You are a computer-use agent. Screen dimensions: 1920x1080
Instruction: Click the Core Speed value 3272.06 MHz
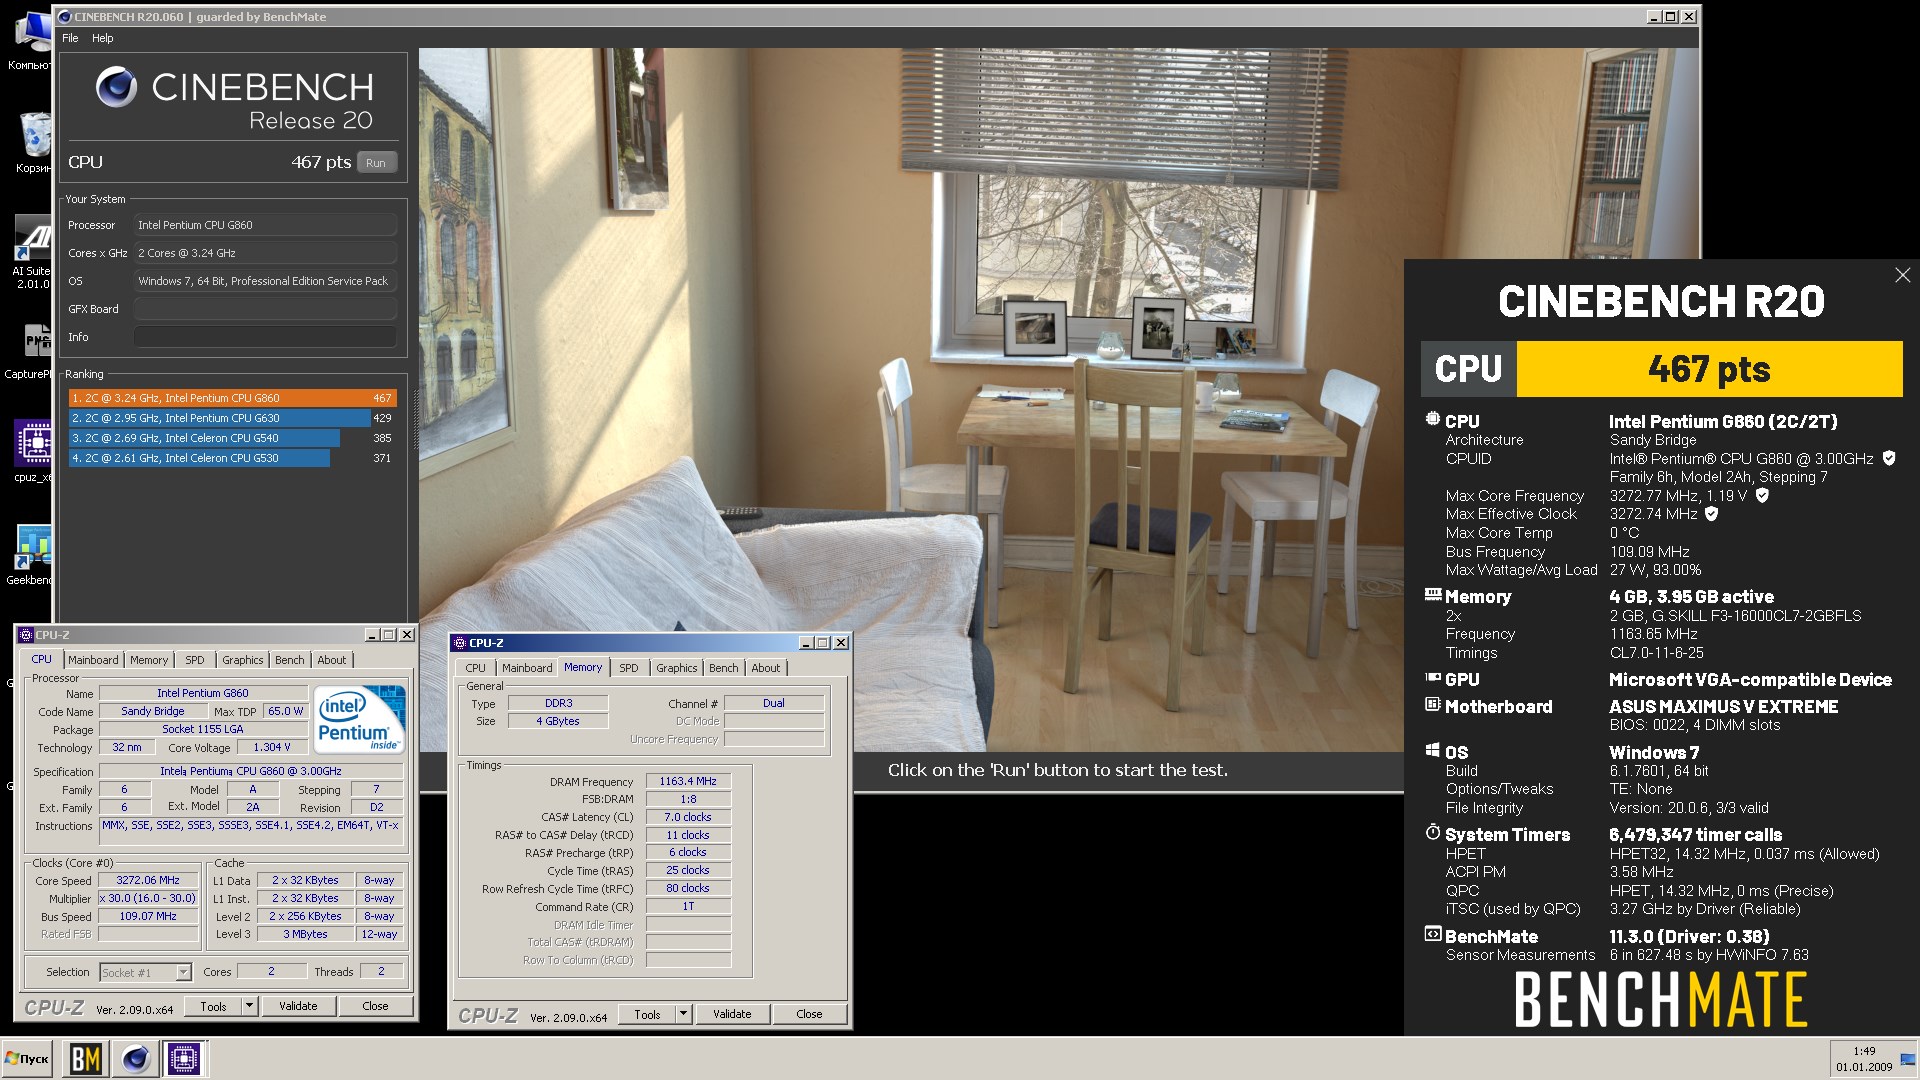click(148, 880)
